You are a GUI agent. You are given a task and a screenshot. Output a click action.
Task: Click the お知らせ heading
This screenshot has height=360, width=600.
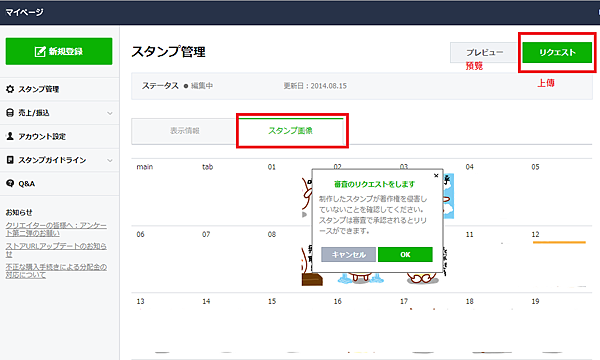click(19, 212)
